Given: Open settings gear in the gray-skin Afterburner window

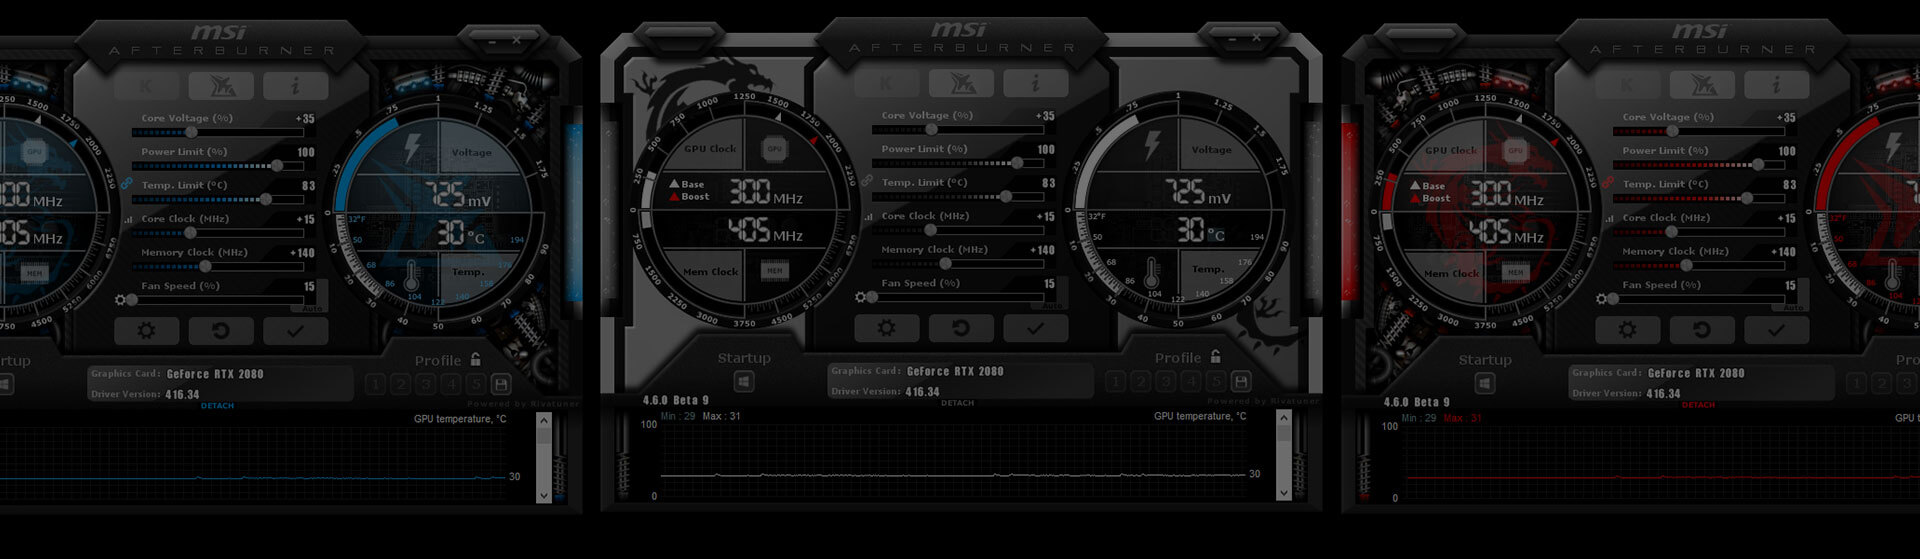Looking at the screenshot, I should click(x=887, y=328).
